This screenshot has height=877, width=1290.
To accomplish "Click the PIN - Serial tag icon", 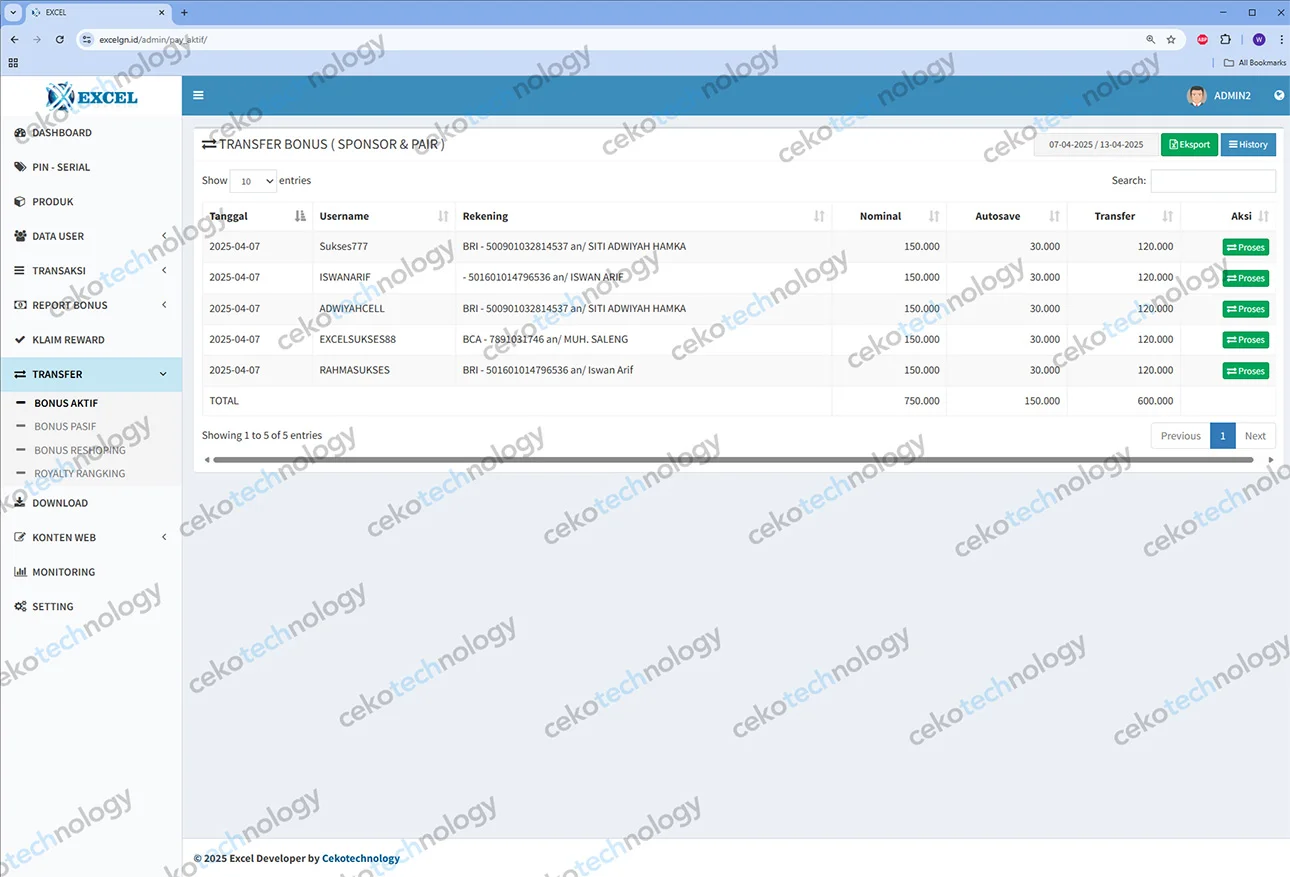I will 21,167.
